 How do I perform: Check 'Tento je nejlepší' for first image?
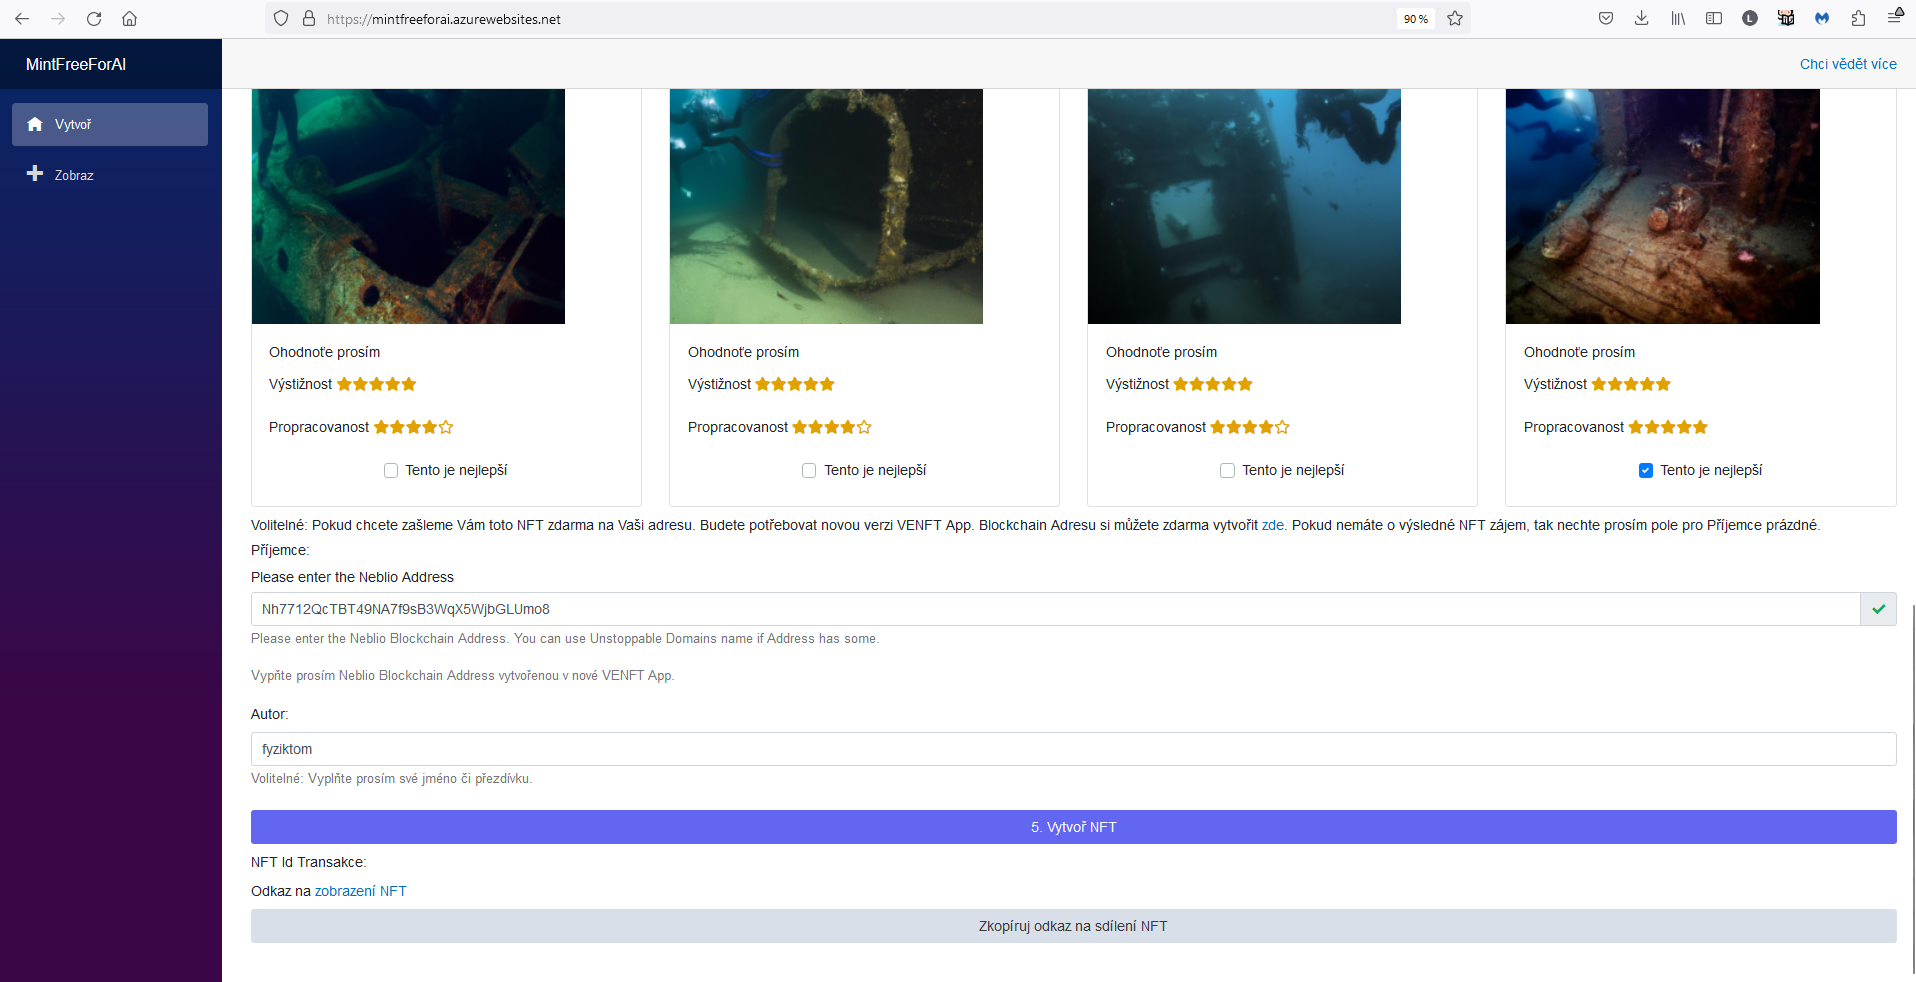(391, 471)
